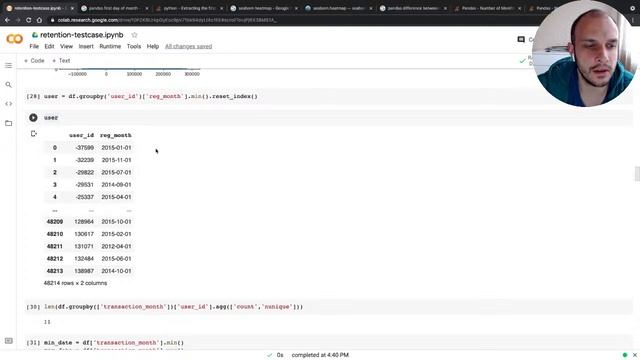This screenshot has height=360, width=640.
Task: Star the retention-testcase.ipynb notebook
Action: point(134,35)
